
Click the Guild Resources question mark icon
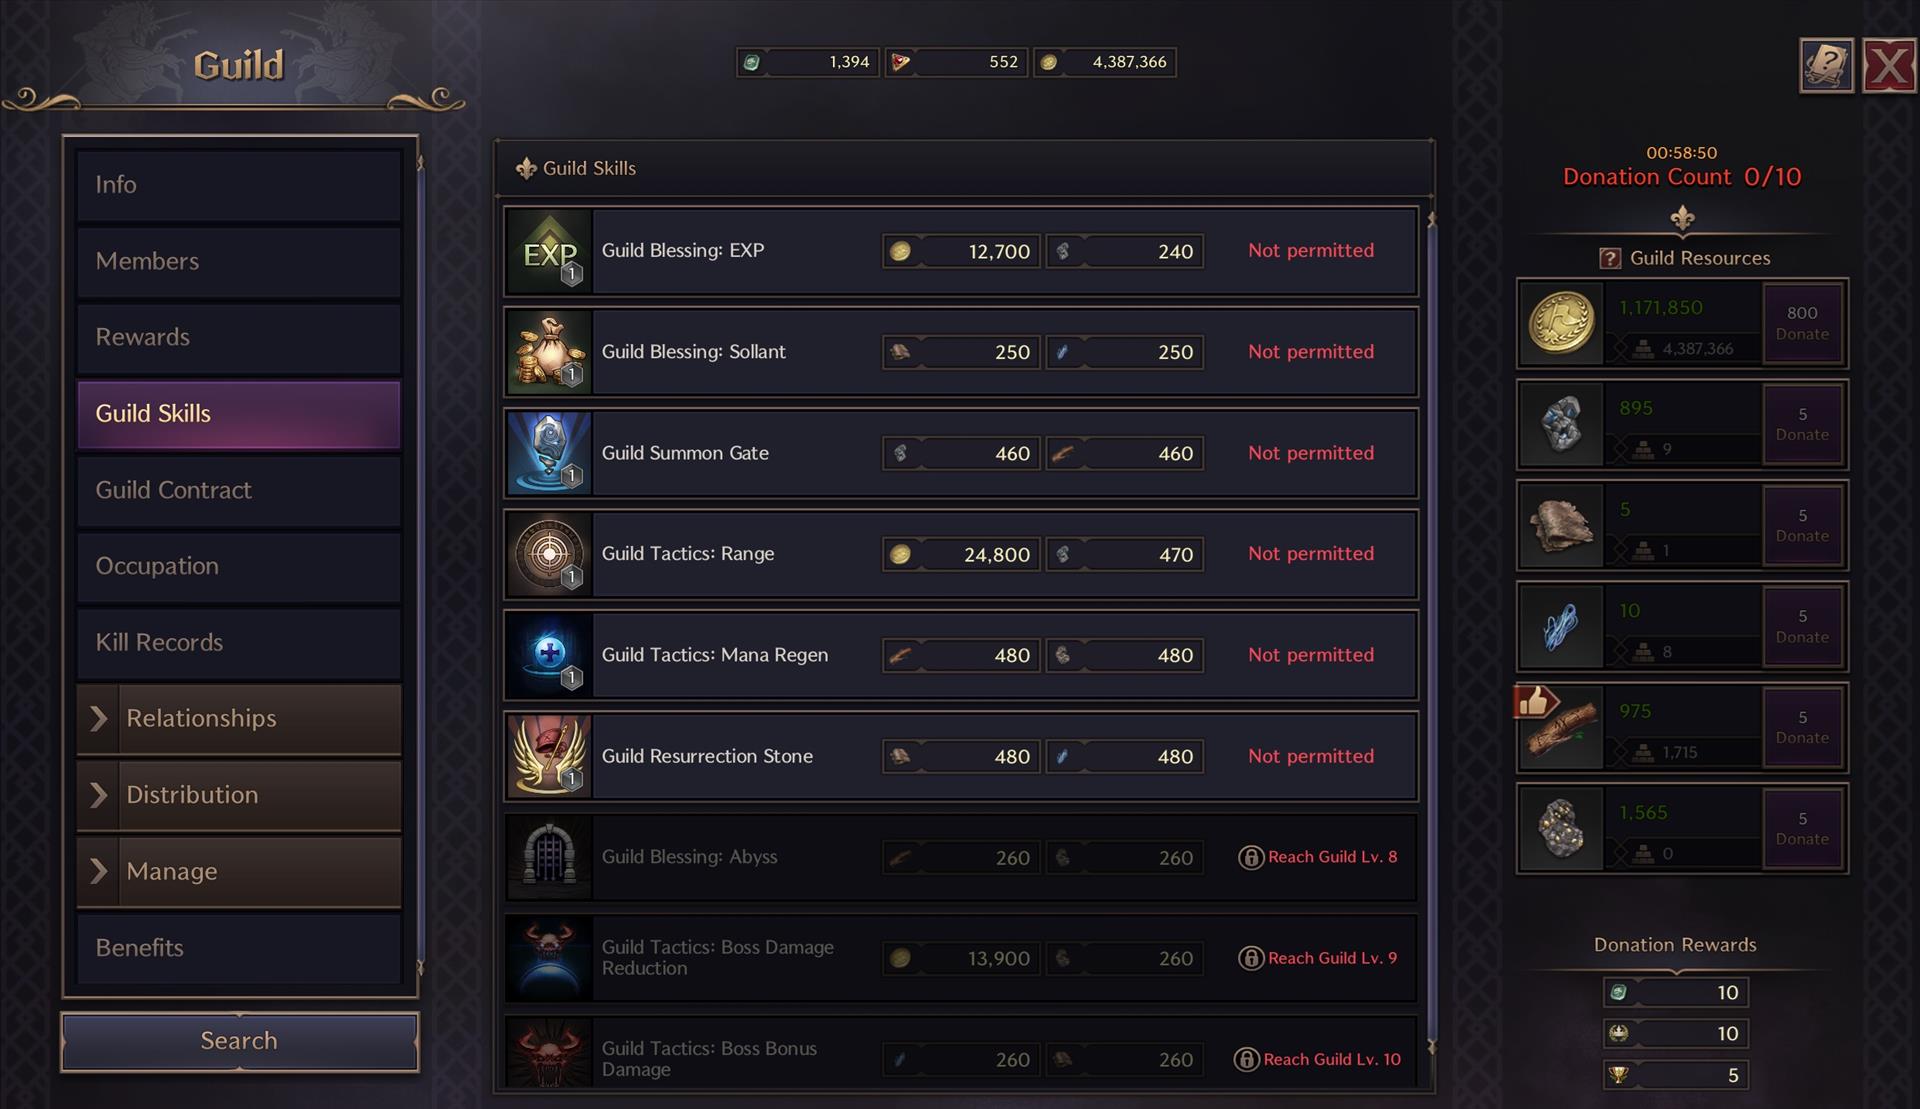1609,259
